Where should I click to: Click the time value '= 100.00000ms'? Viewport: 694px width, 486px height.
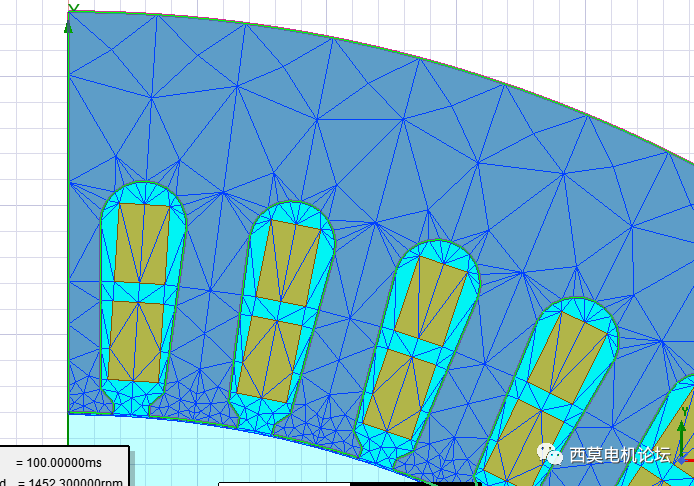click(59, 463)
